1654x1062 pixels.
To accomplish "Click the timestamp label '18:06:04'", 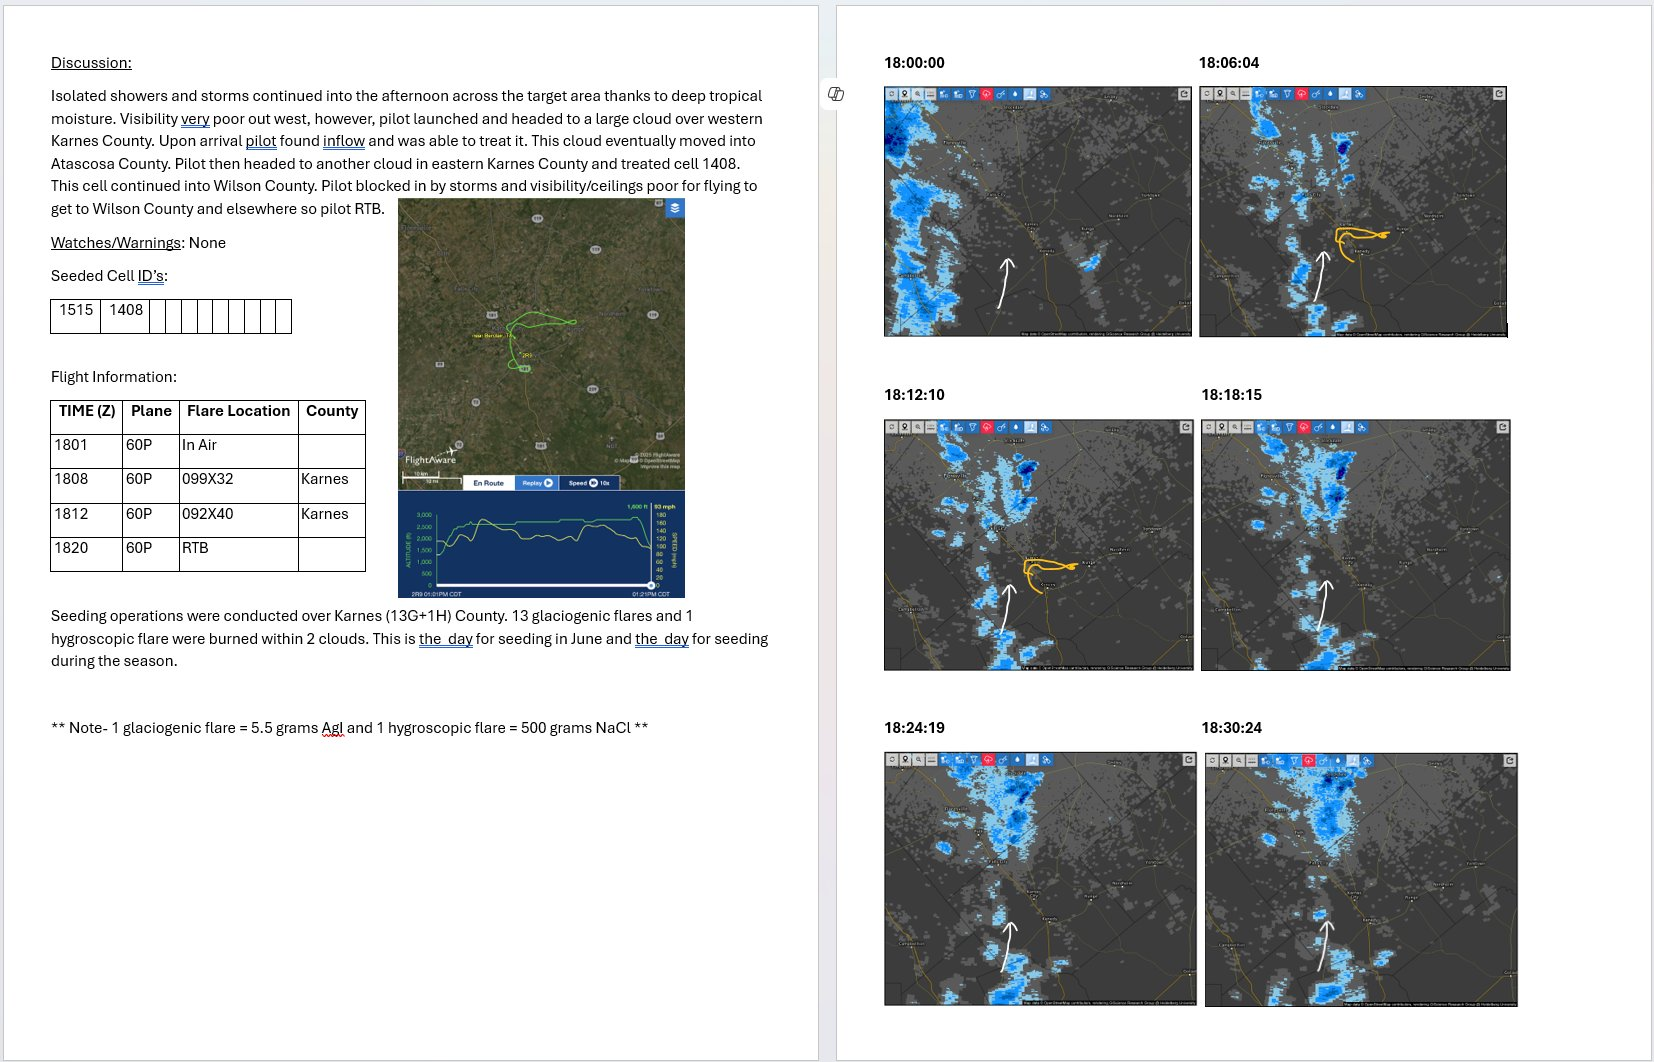I will pos(1229,63).
